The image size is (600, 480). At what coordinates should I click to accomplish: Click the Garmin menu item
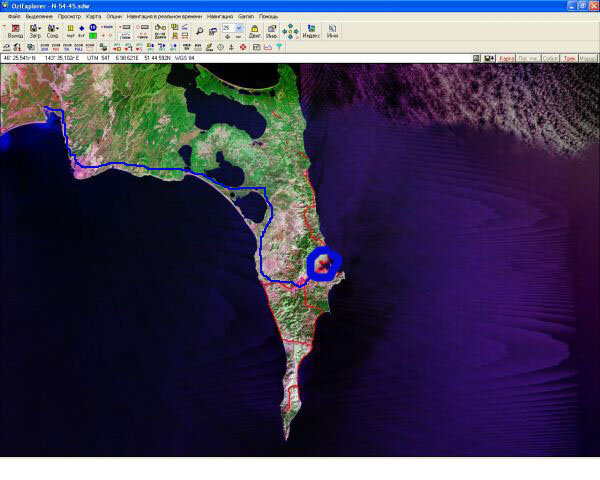coord(245,17)
